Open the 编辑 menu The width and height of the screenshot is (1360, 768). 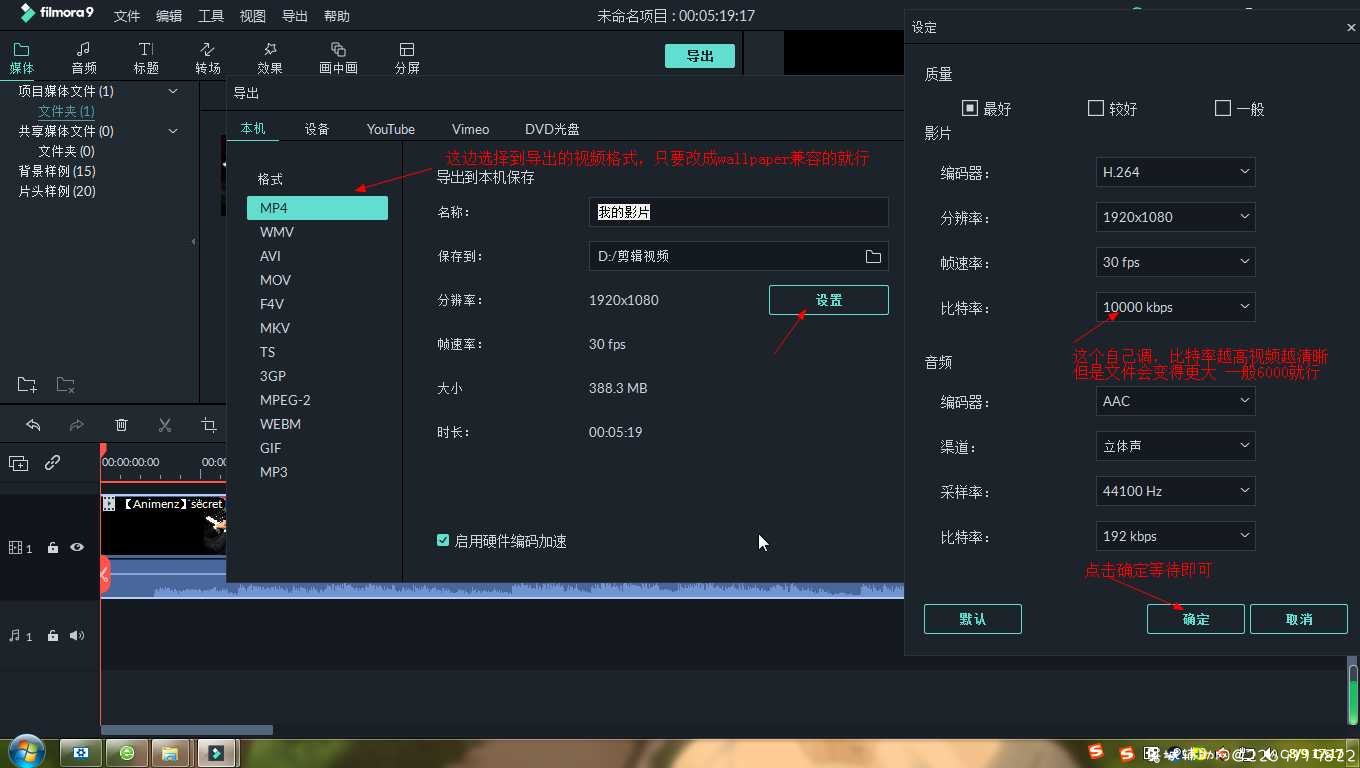pyautogui.click(x=169, y=16)
